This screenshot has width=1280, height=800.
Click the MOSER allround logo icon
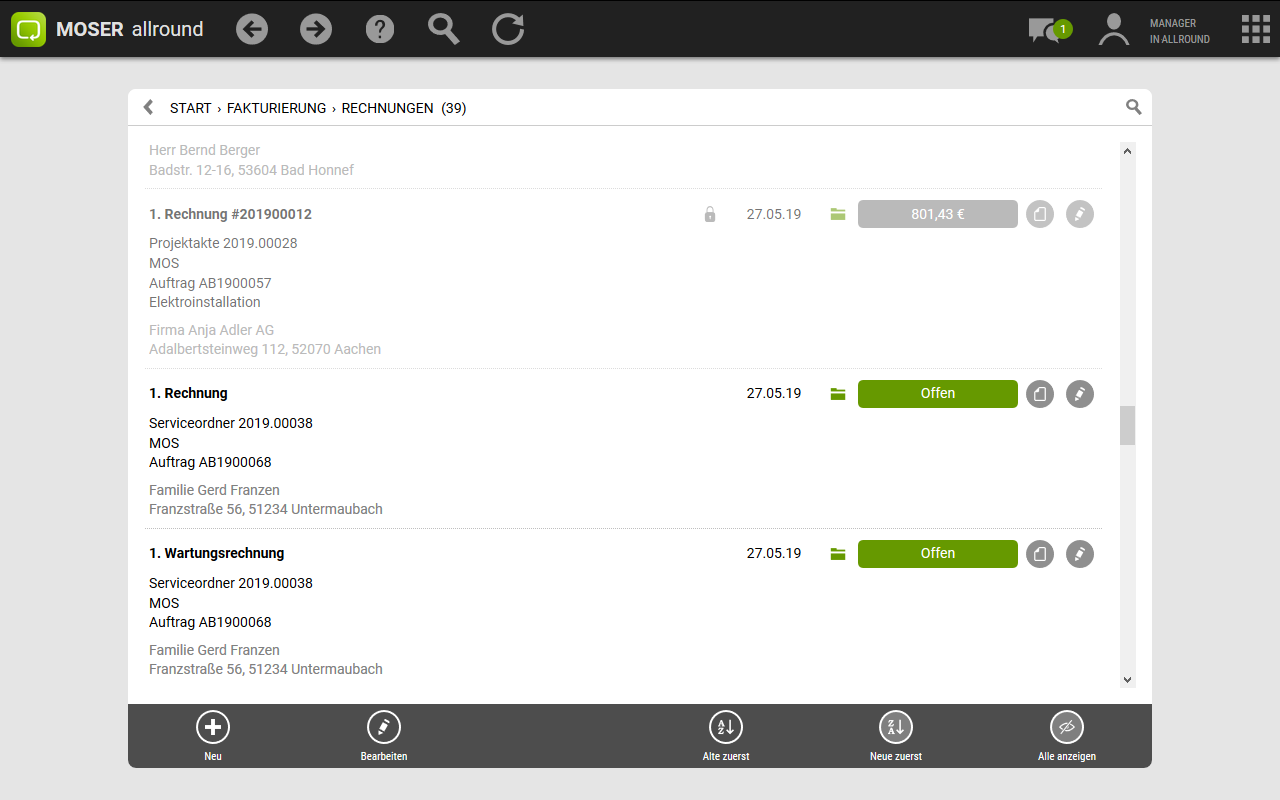(x=29, y=29)
